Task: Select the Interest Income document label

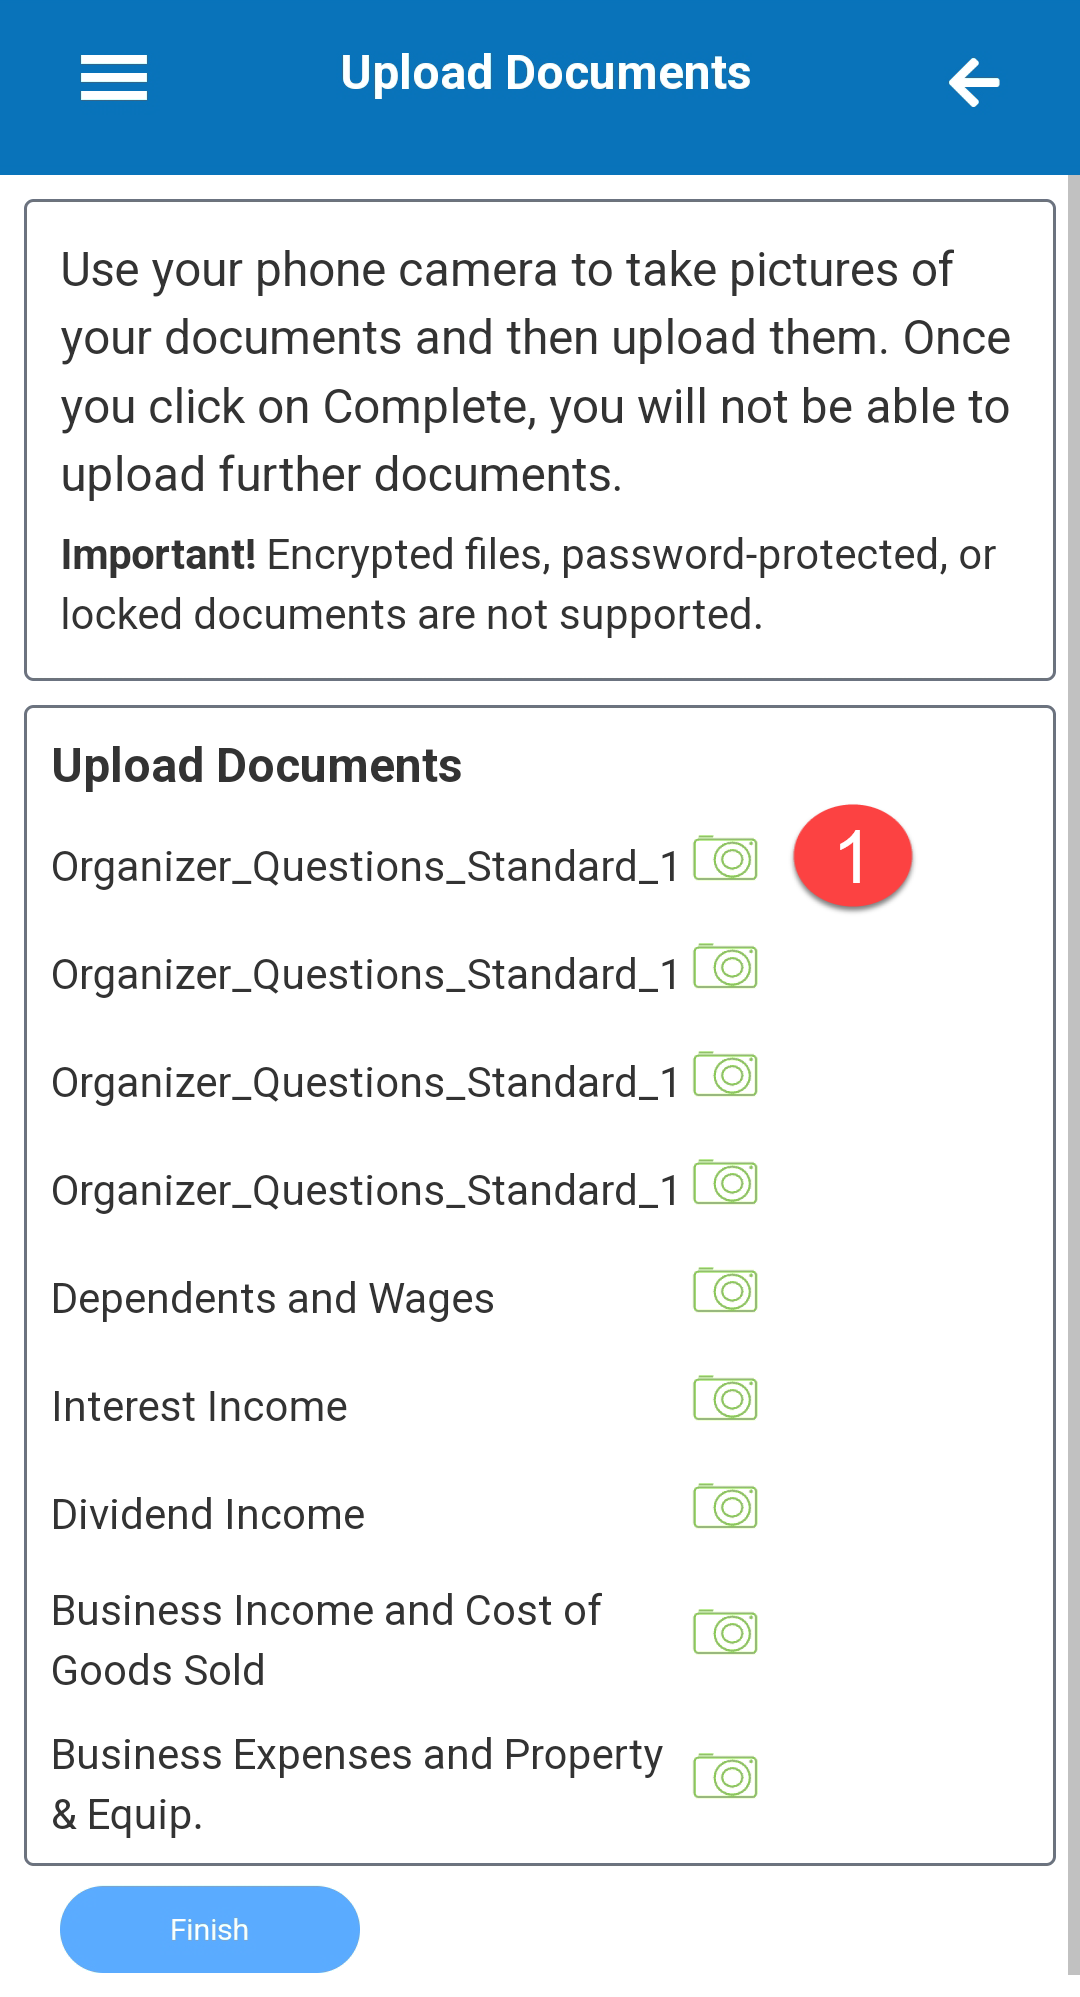Action: [200, 1407]
